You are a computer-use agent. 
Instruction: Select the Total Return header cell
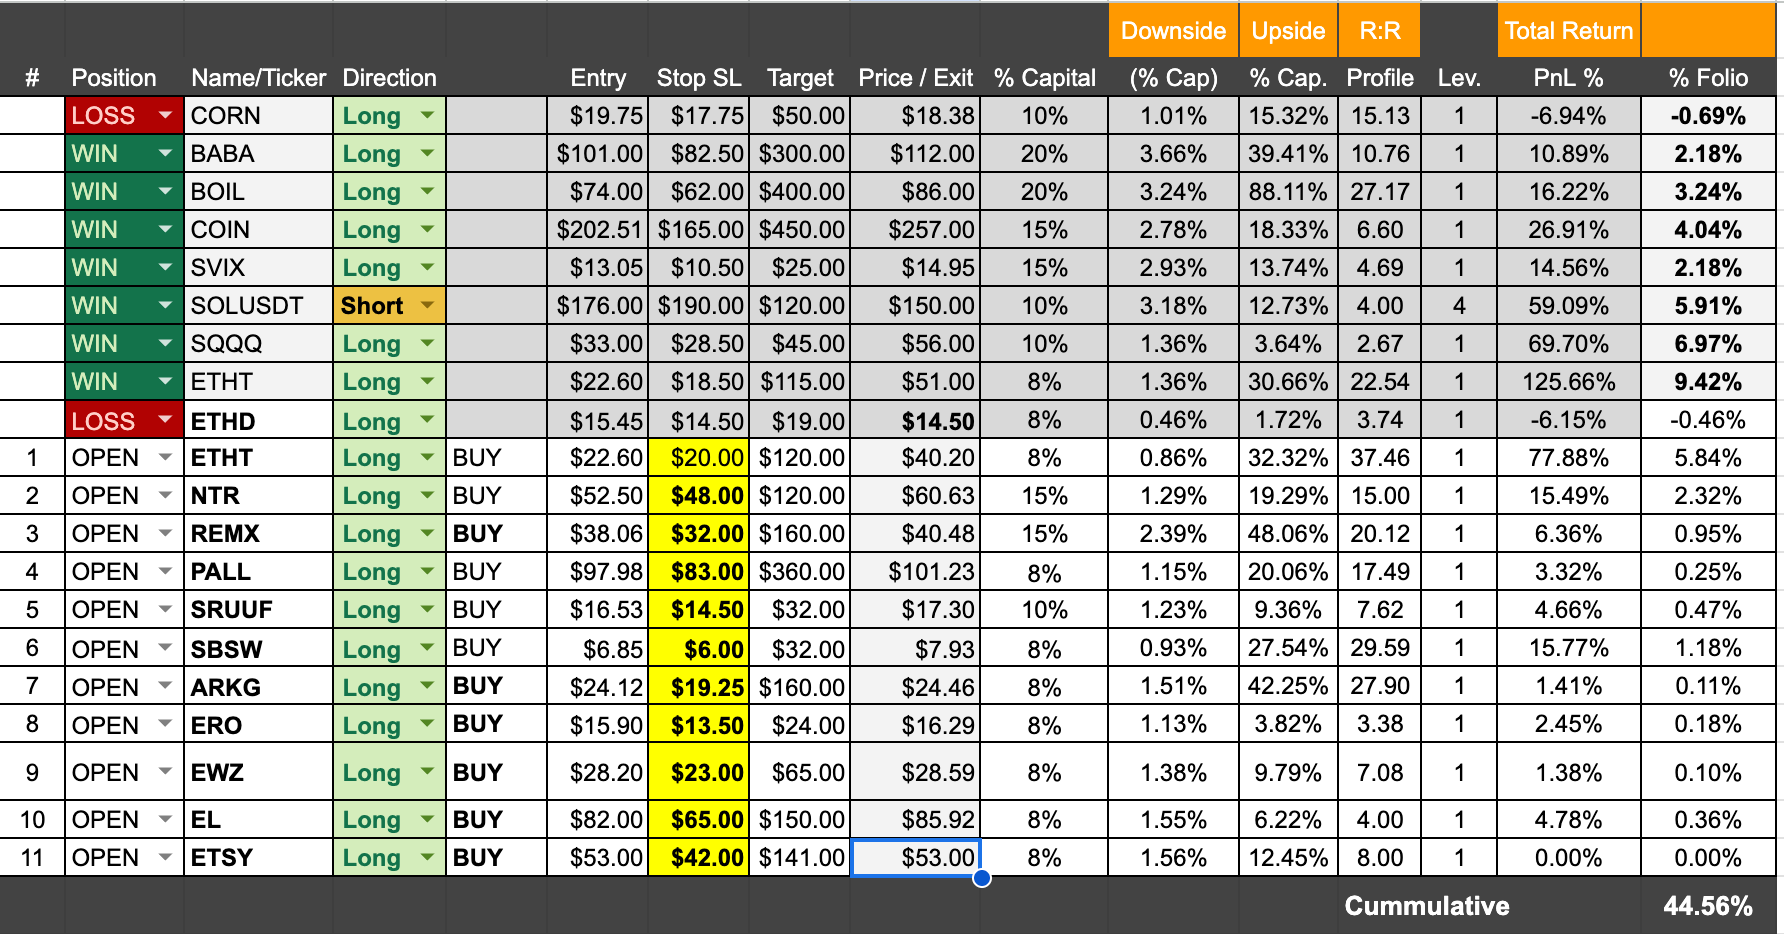[1569, 31]
